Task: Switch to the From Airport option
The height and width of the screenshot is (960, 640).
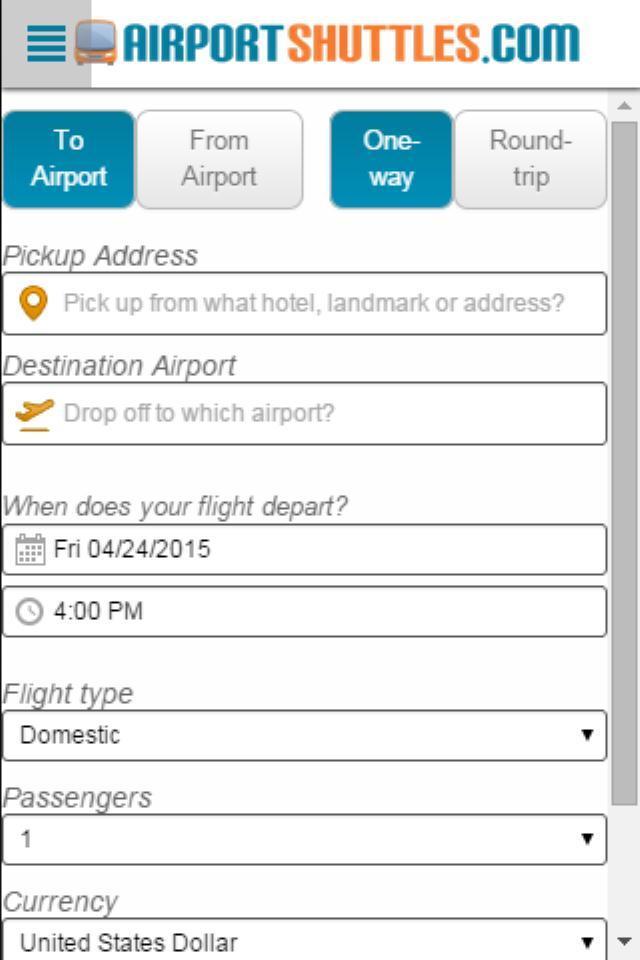Action: pos(219,158)
